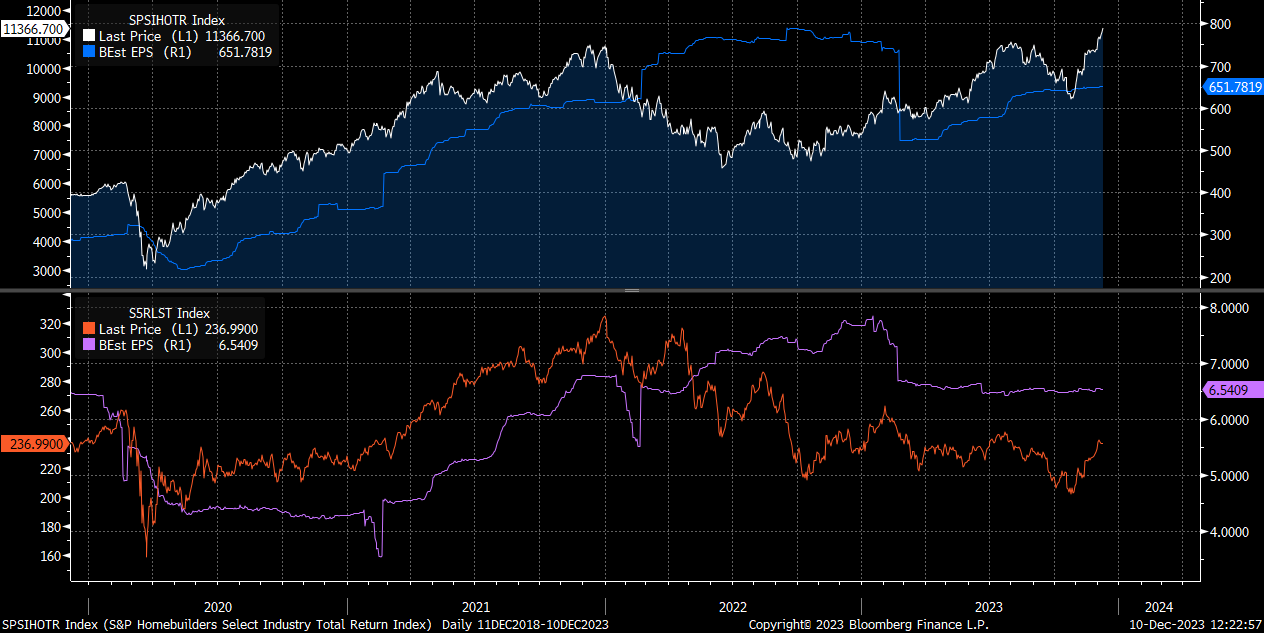The height and width of the screenshot is (633, 1264).
Task: Click the 2023 year label on the time axis
Action: pos(989,607)
